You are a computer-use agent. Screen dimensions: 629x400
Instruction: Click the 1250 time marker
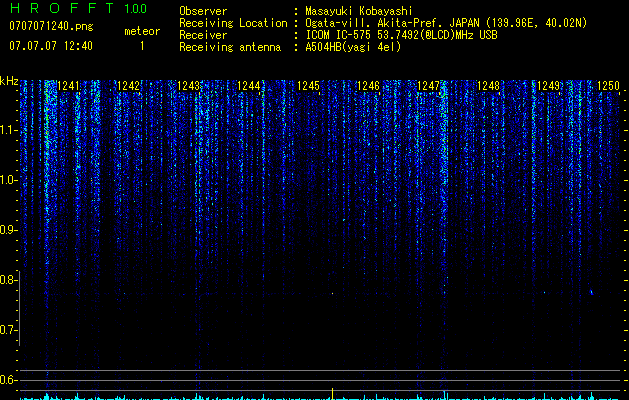coord(609,85)
